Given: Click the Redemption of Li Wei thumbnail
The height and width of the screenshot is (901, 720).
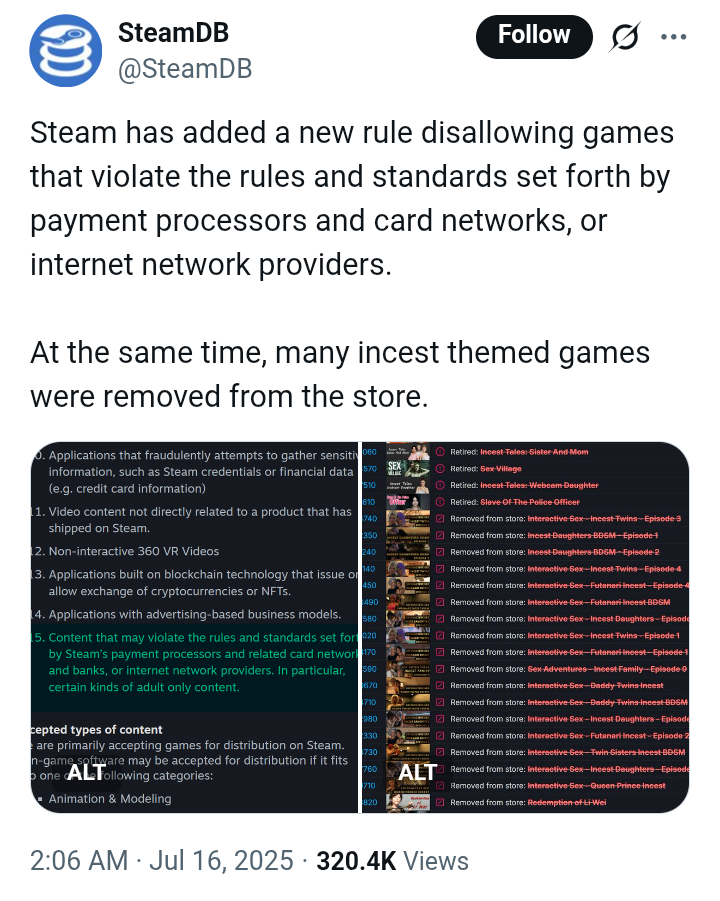Looking at the screenshot, I should tap(407, 802).
